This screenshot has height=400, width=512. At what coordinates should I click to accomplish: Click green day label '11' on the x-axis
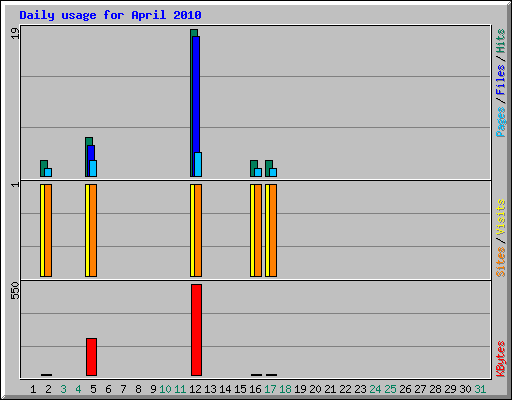(180, 389)
